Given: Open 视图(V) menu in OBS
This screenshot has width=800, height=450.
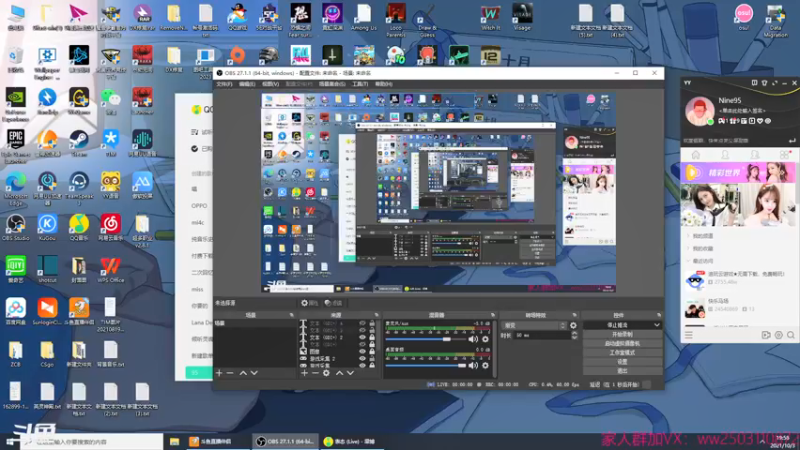Looking at the screenshot, I should click(x=270, y=84).
